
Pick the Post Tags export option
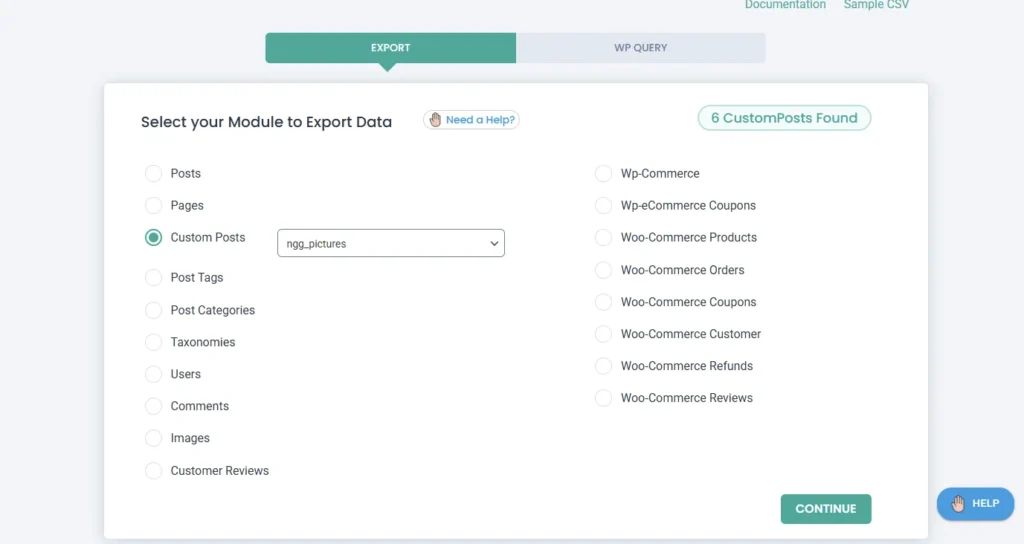tap(153, 278)
